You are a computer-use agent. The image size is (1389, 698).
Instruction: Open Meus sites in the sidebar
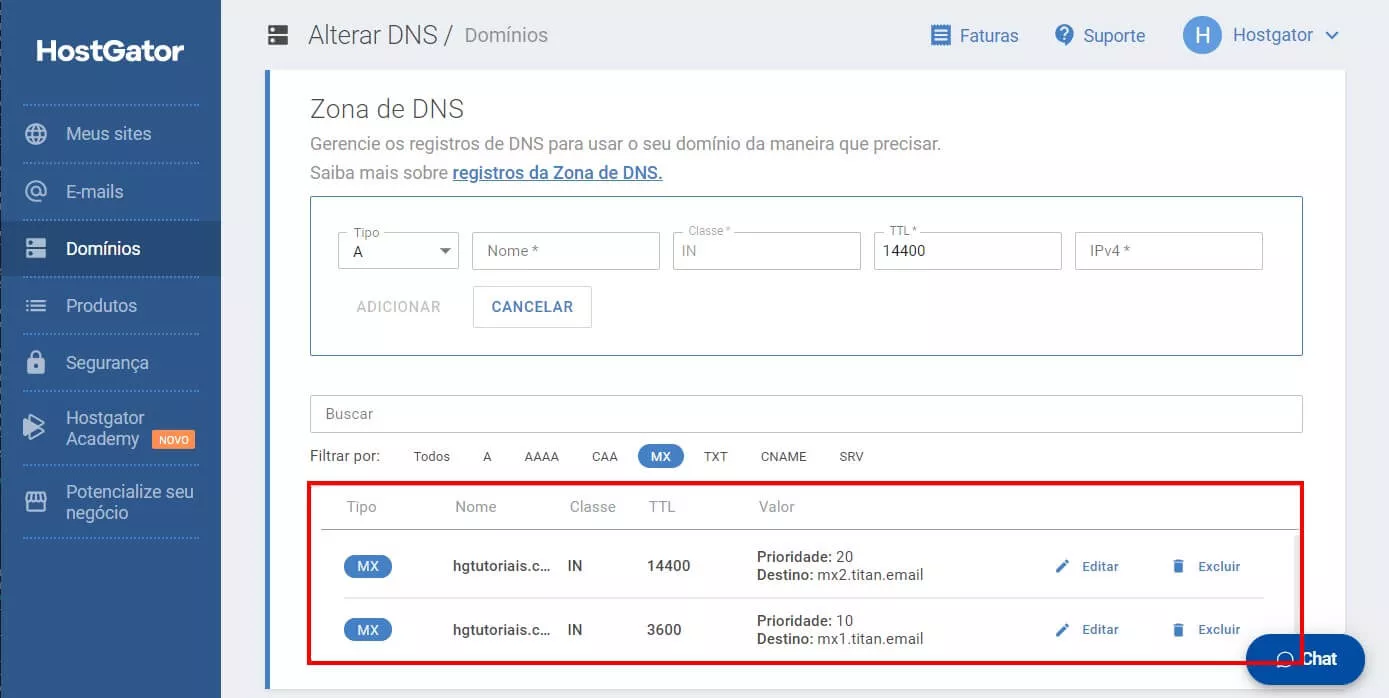click(110, 134)
